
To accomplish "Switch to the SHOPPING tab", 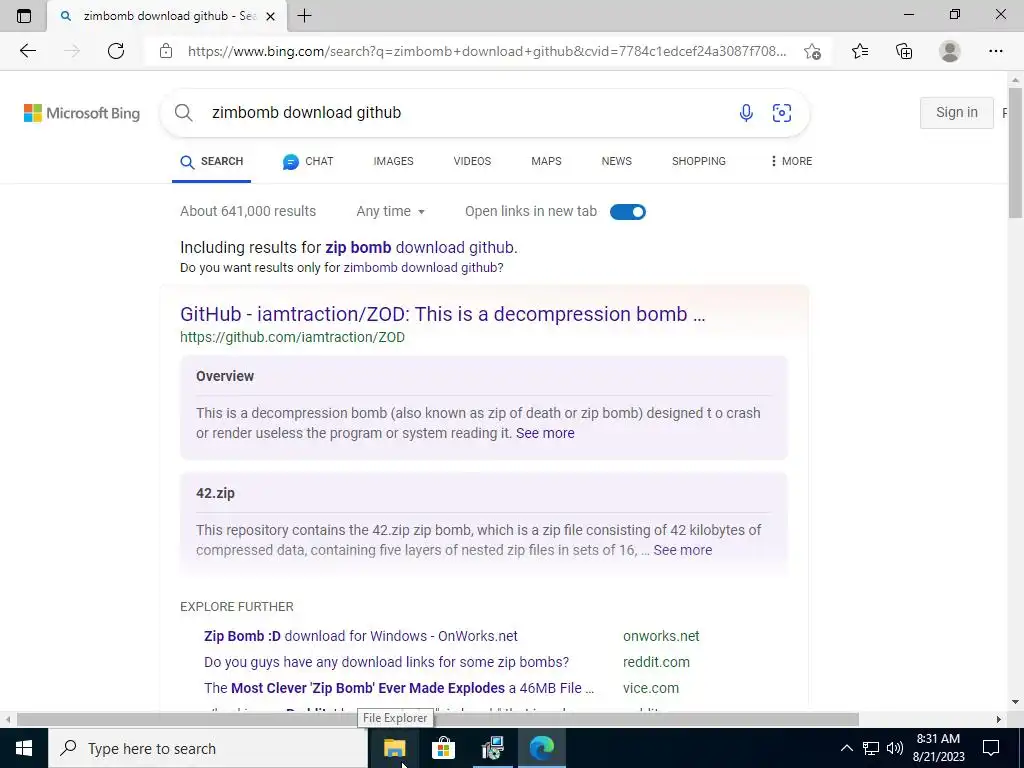I will (x=699, y=161).
